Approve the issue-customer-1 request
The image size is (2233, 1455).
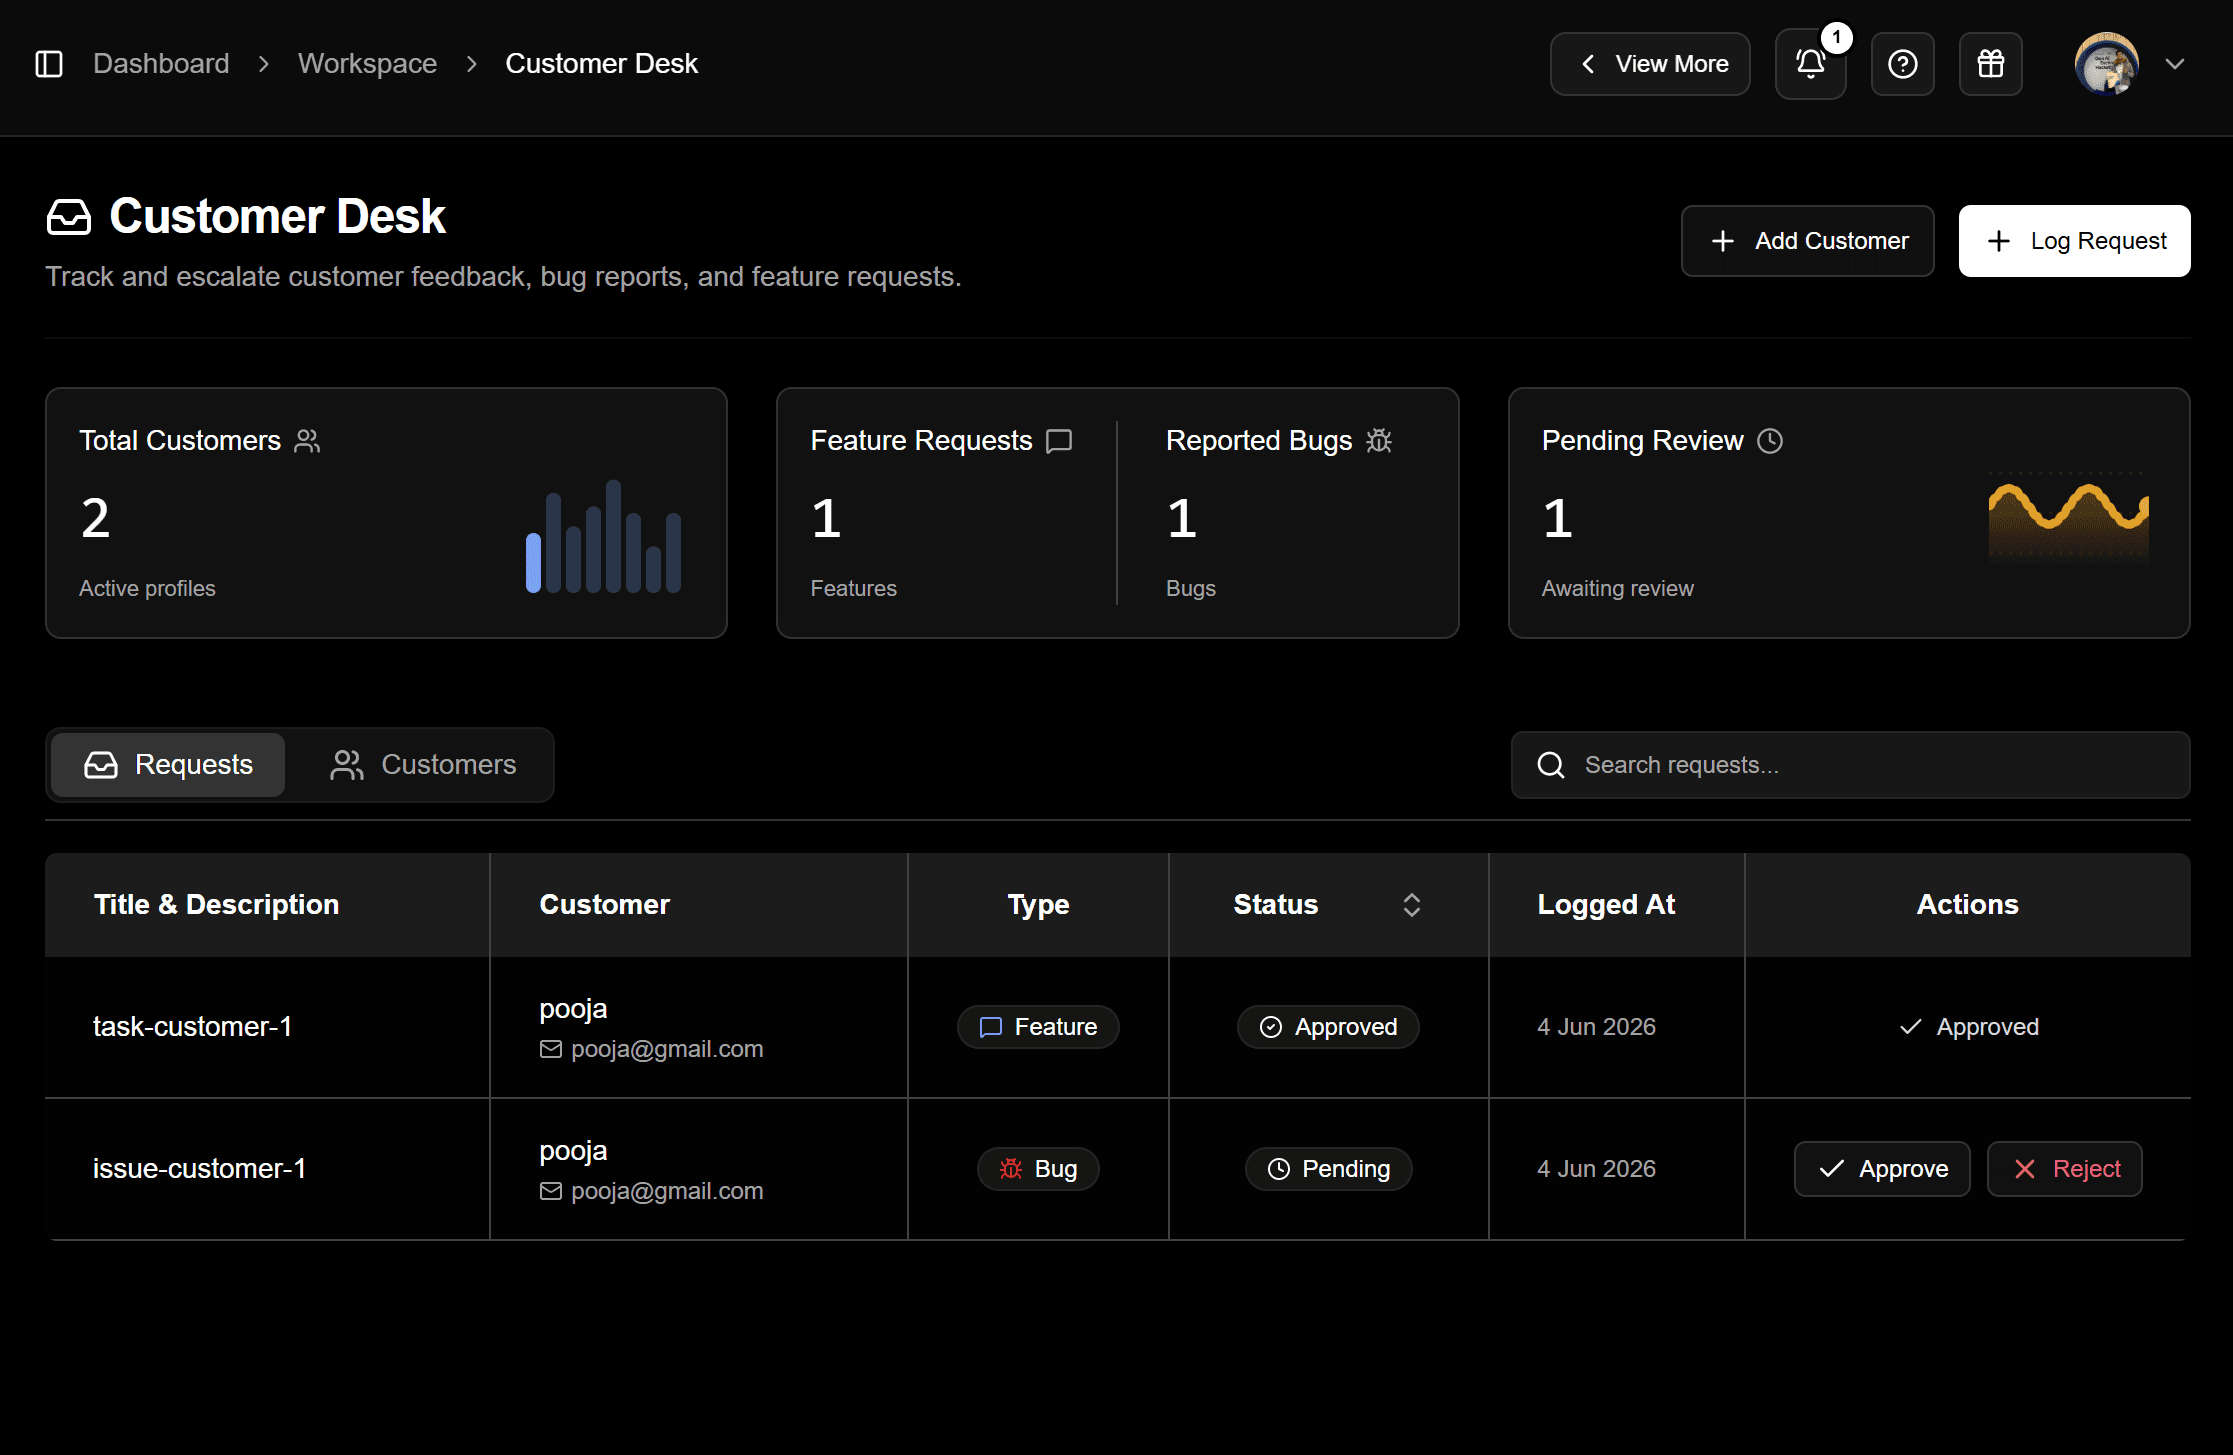pos(1881,1169)
